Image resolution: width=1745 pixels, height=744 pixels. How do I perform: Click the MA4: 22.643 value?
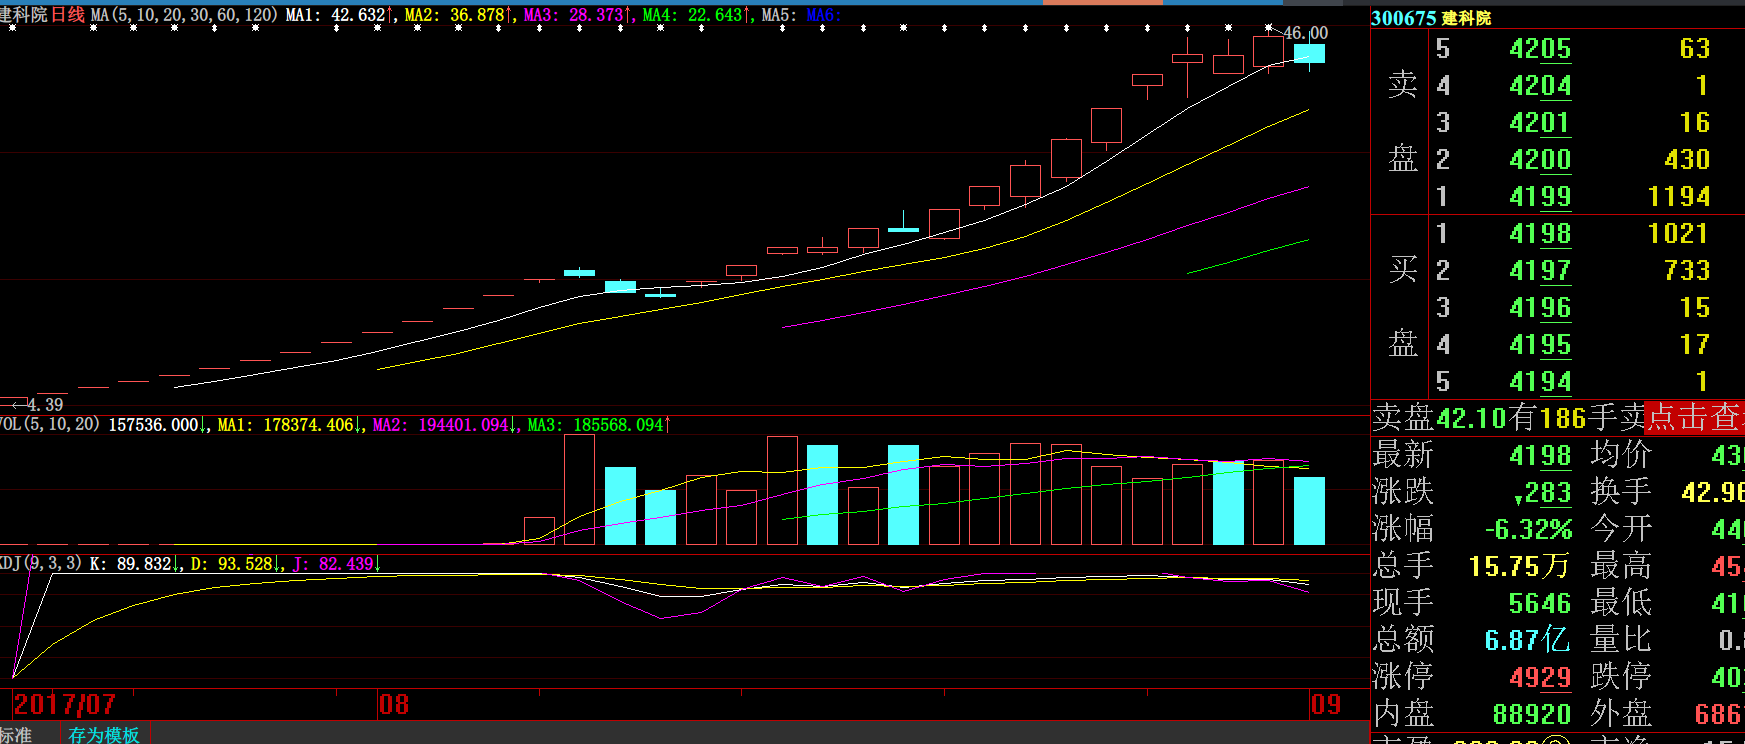click(697, 15)
